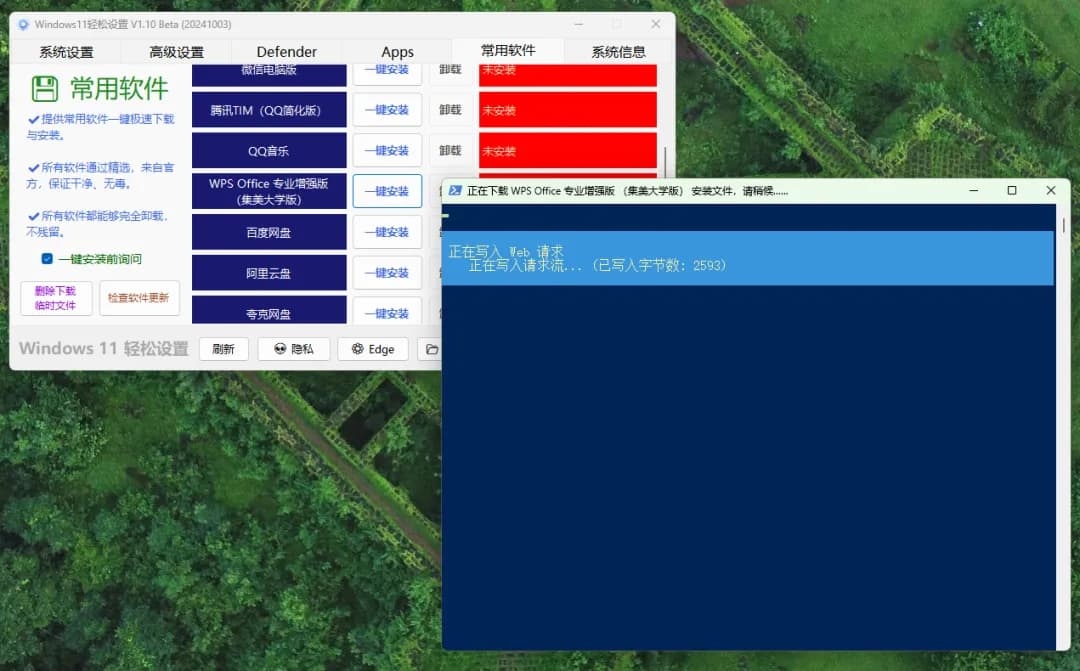Click 卸载 next to QQ音乐
1080x671 pixels.
(x=451, y=150)
